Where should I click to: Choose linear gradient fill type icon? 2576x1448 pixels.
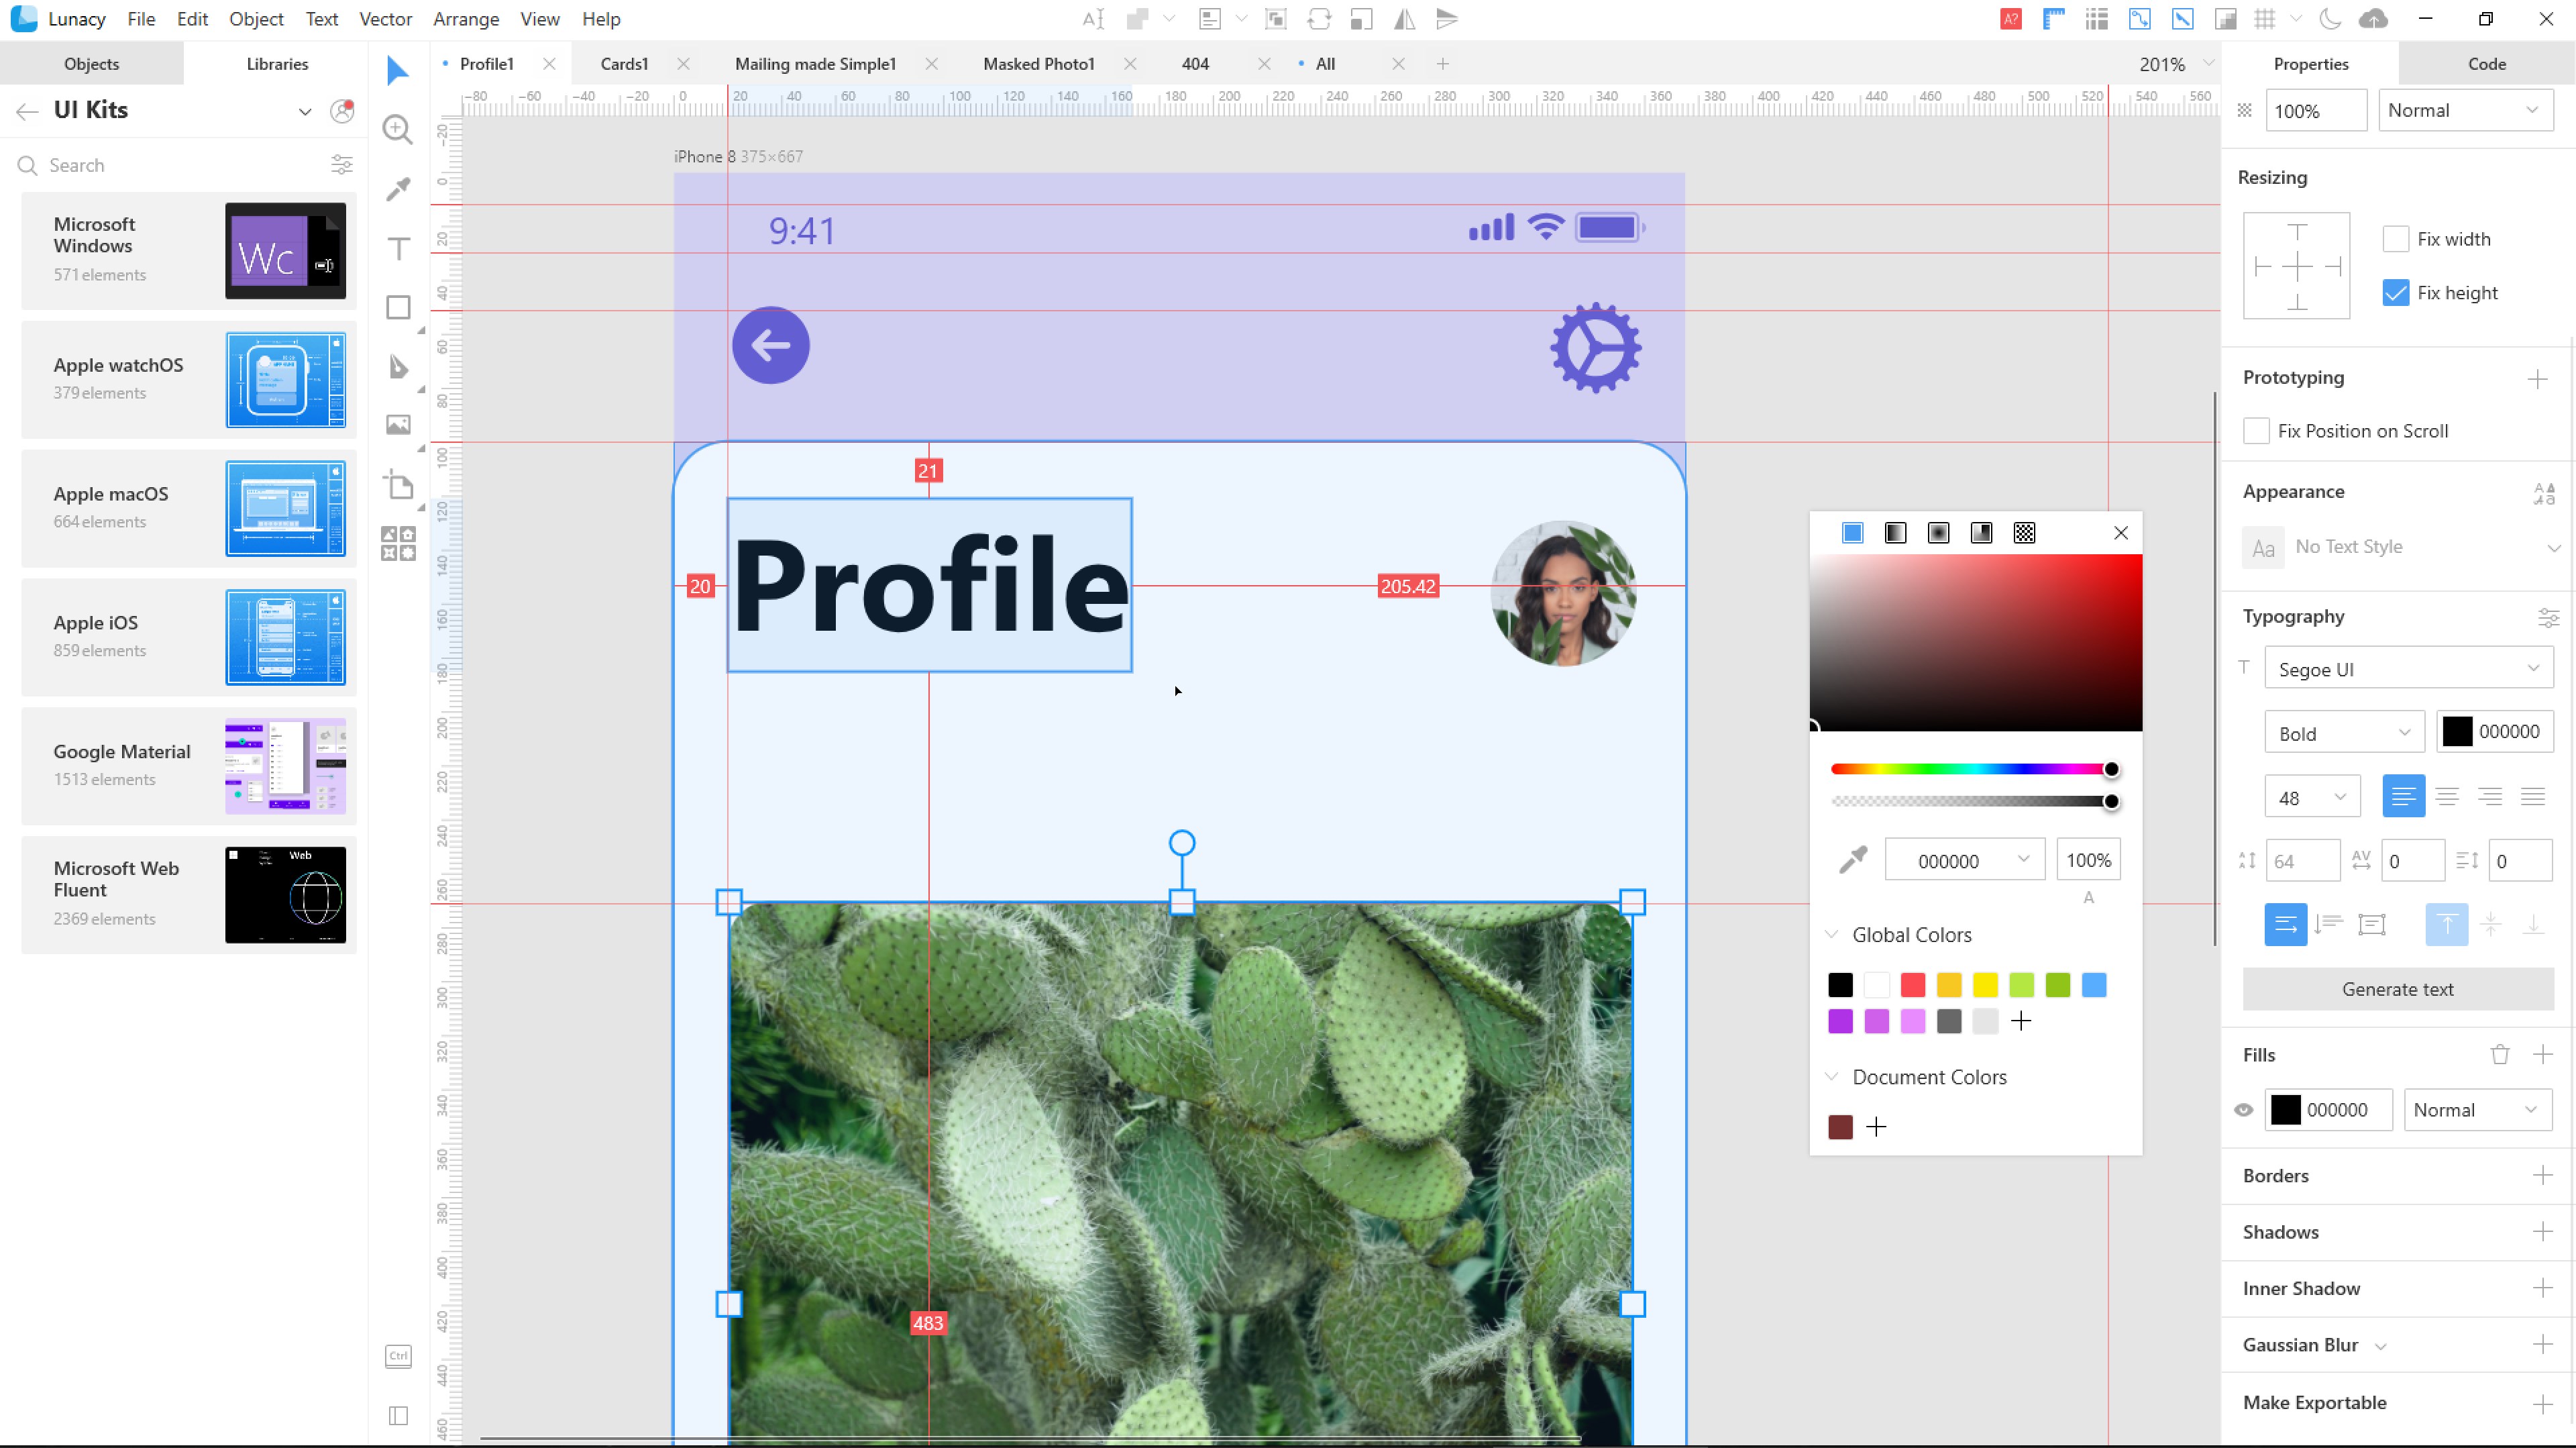tap(1895, 533)
